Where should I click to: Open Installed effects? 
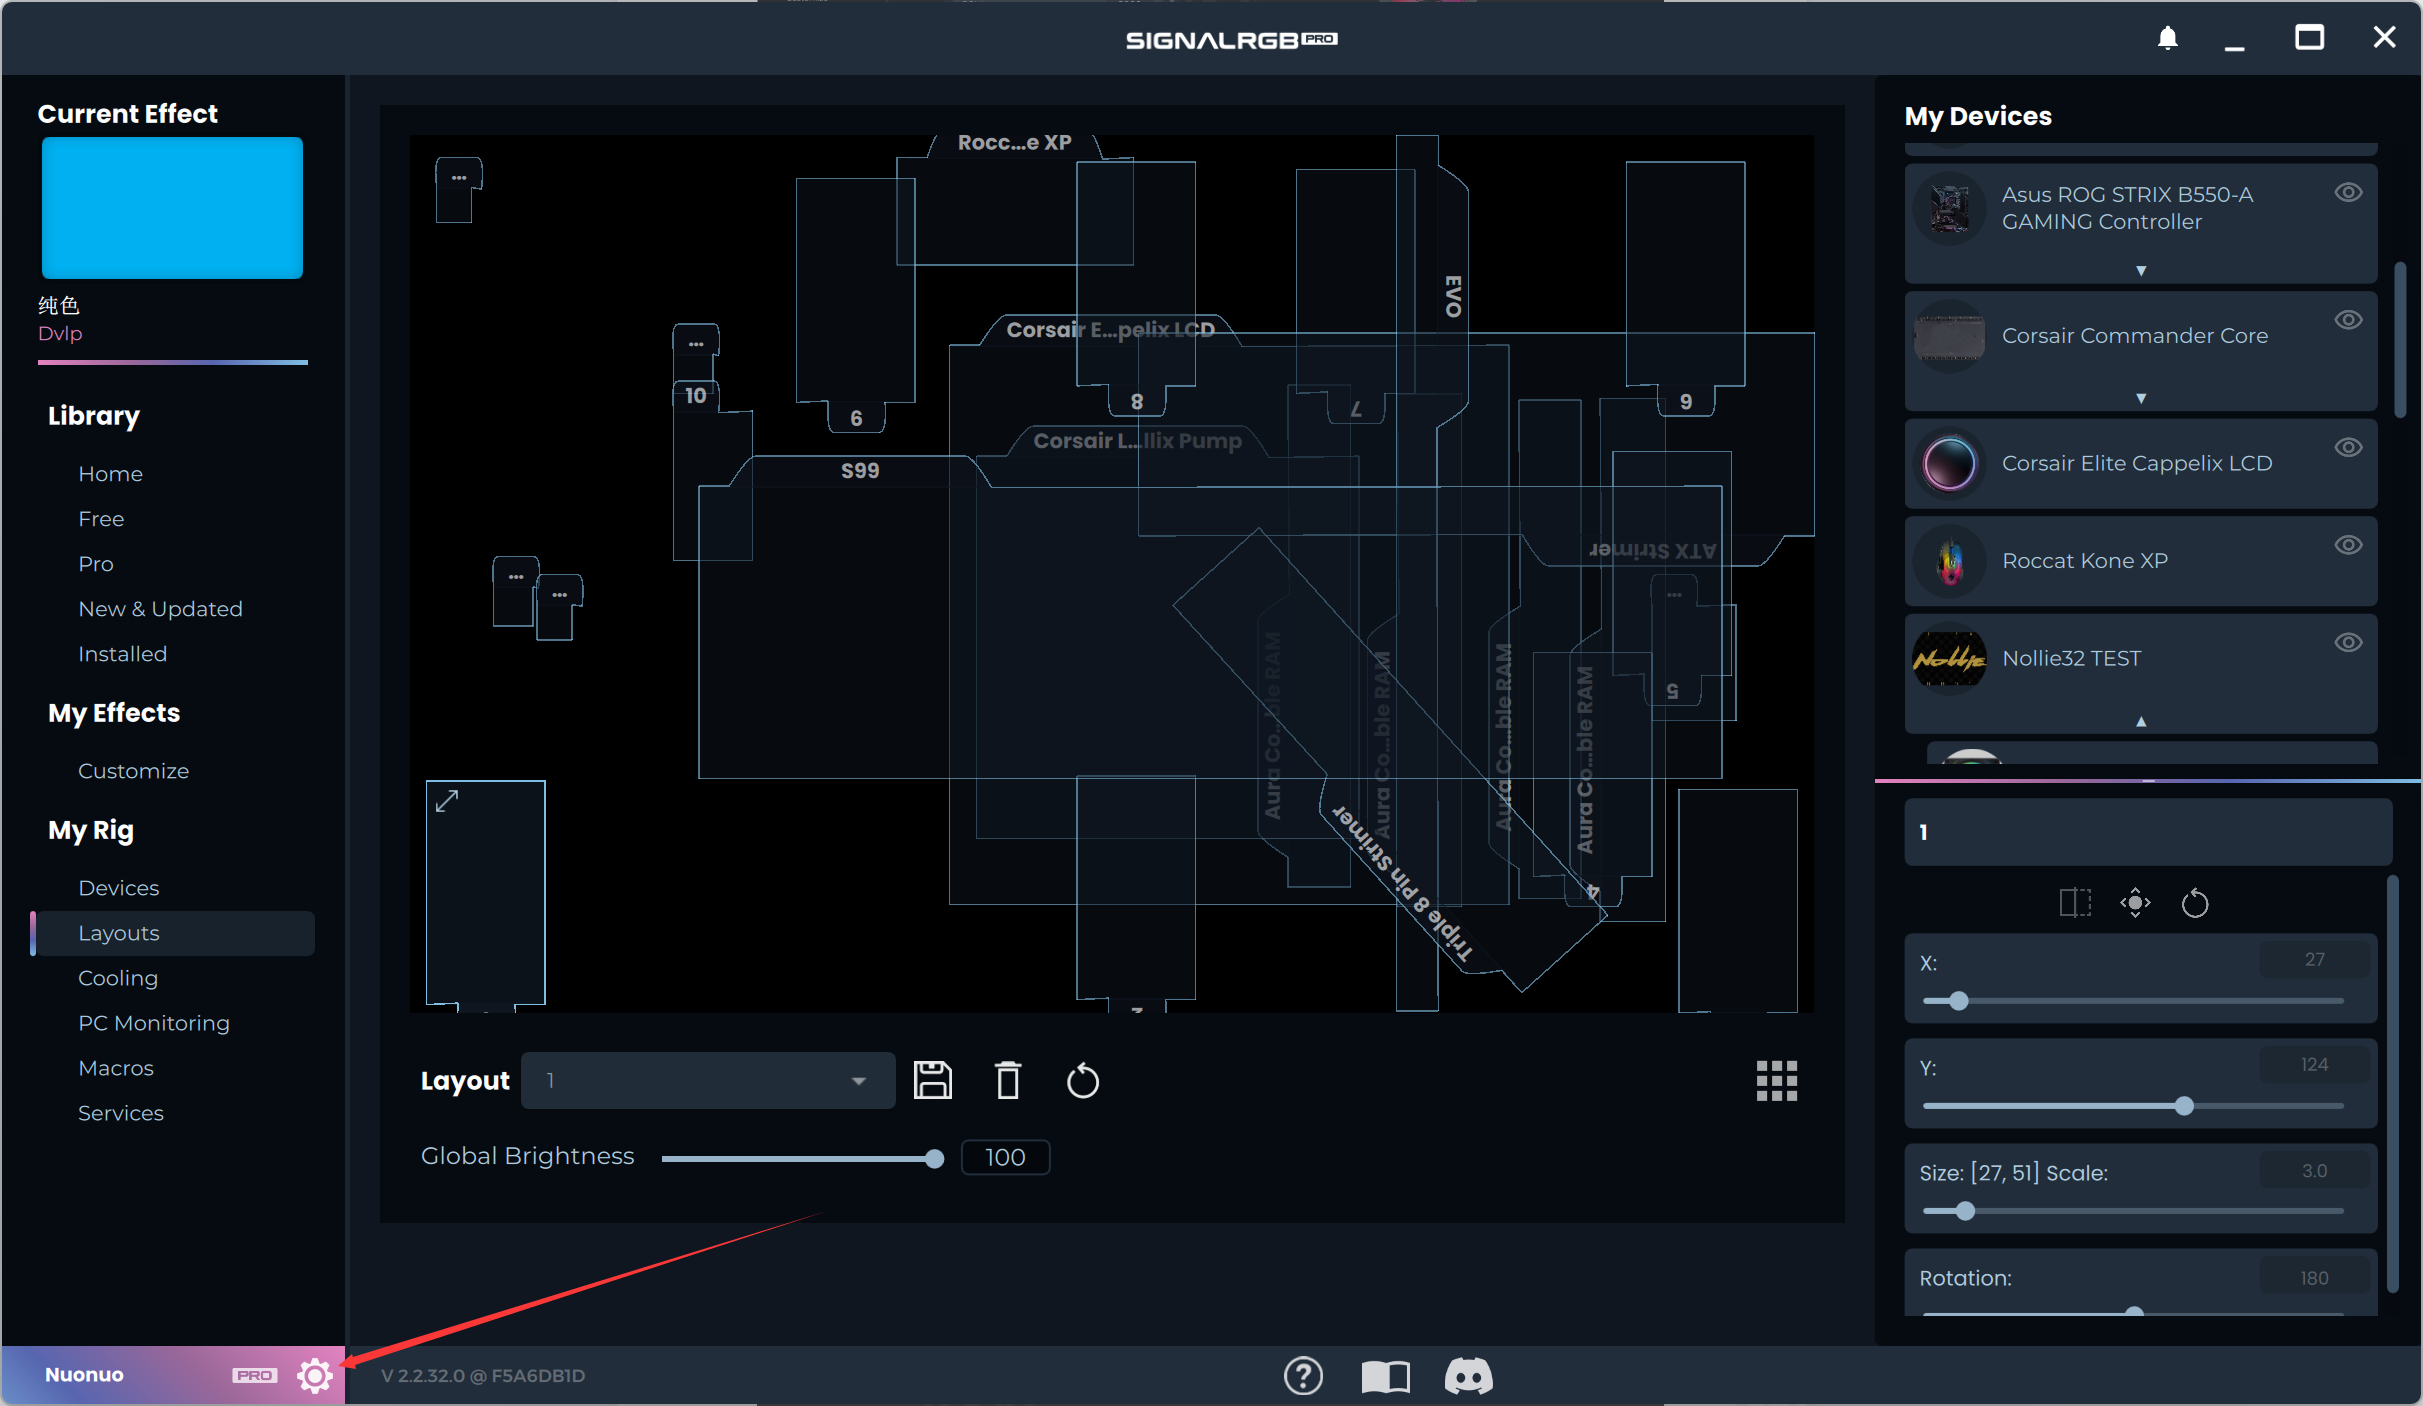tap(122, 654)
